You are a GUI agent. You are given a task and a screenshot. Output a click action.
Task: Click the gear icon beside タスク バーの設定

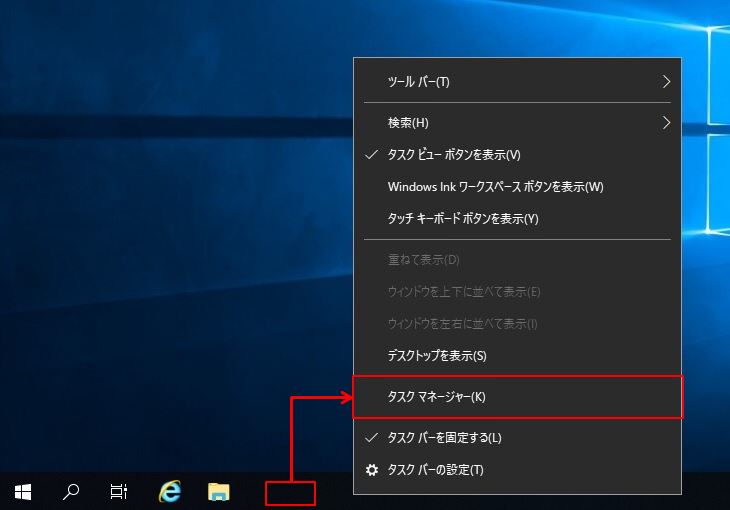click(372, 470)
